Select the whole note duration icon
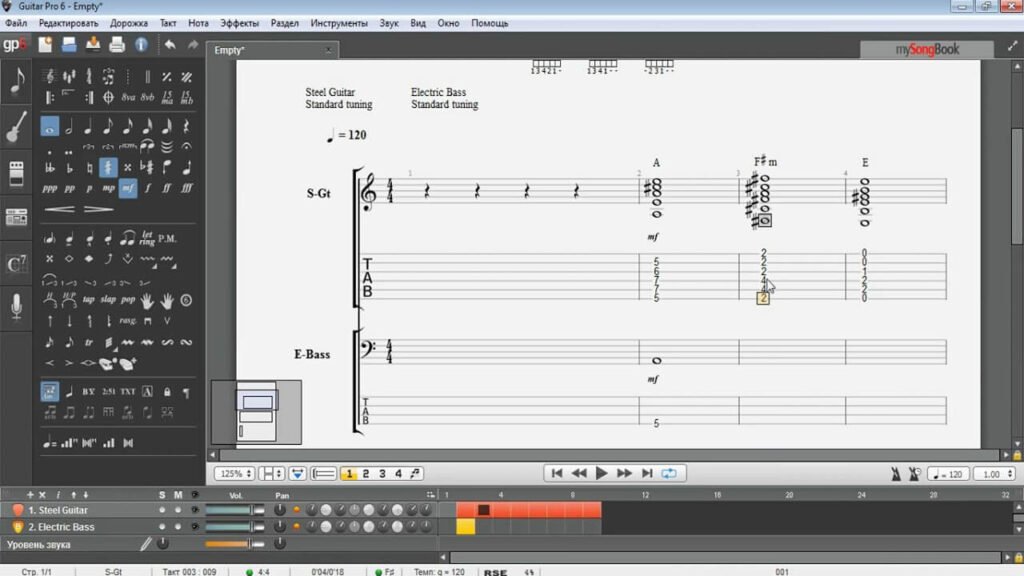1024x576 pixels. click(50, 127)
